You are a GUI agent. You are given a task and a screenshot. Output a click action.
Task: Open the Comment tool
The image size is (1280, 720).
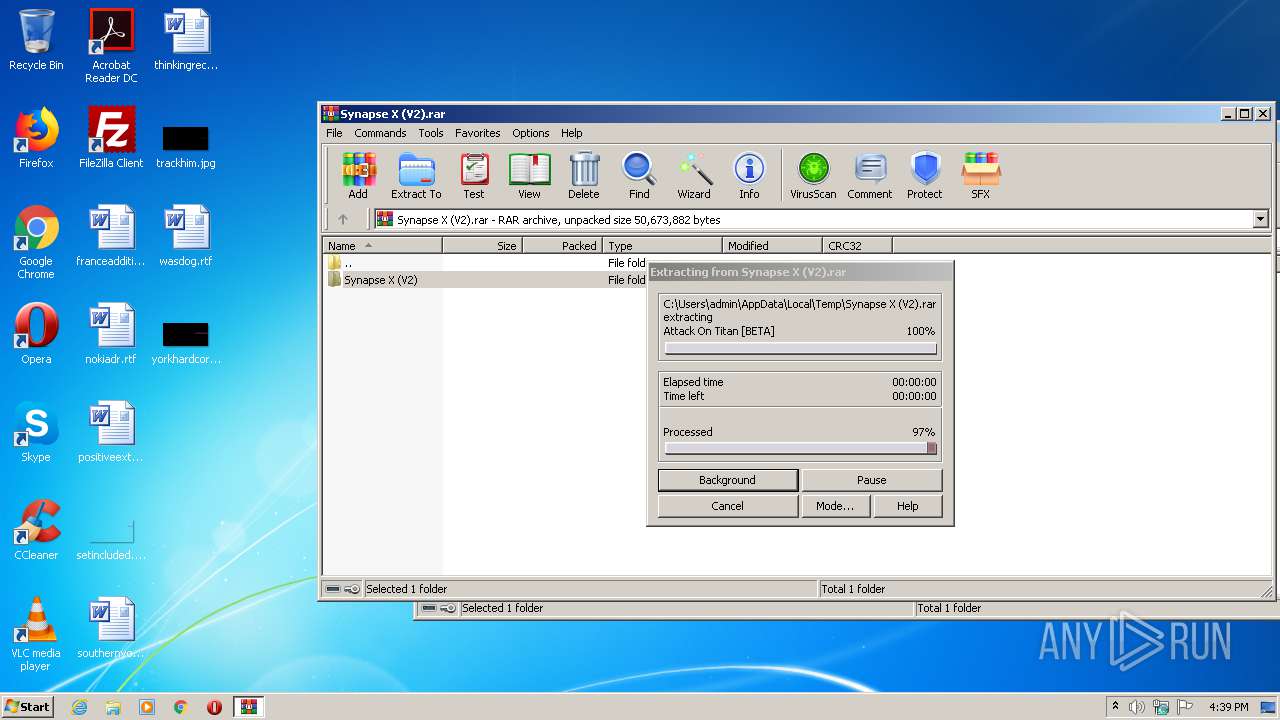point(870,176)
